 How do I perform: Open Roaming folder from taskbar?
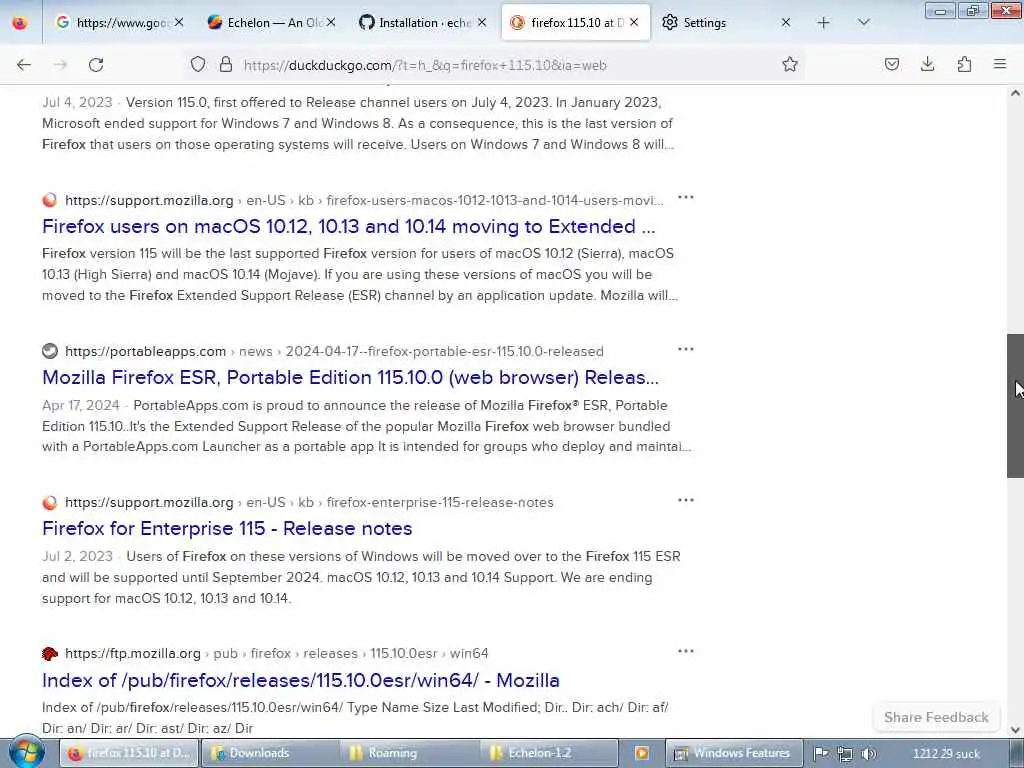click(410, 753)
